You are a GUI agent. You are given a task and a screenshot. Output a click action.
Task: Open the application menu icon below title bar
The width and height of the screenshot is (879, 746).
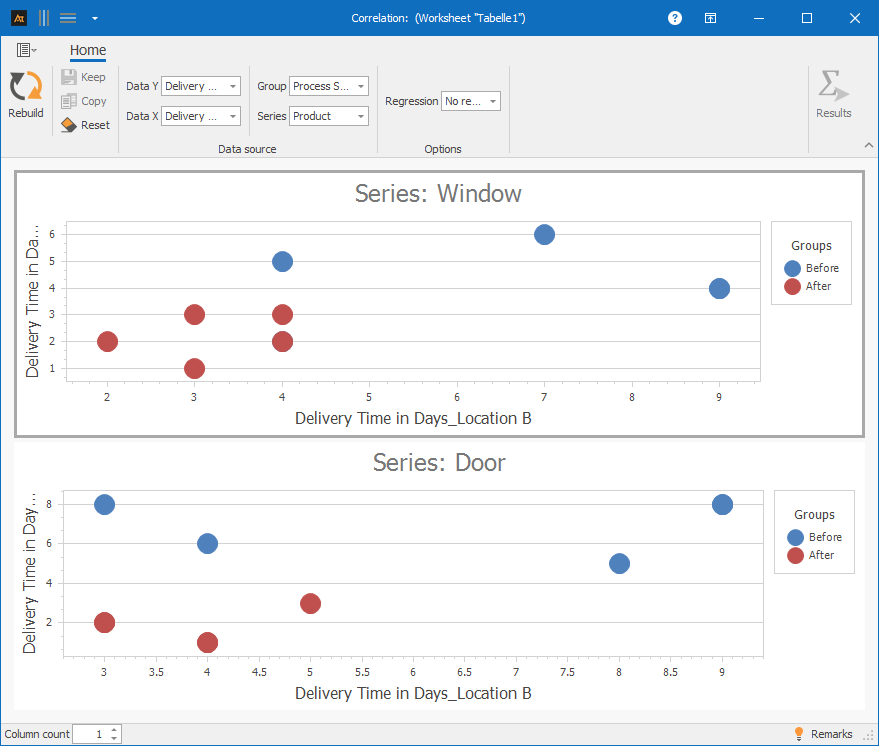click(x=26, y=50)
